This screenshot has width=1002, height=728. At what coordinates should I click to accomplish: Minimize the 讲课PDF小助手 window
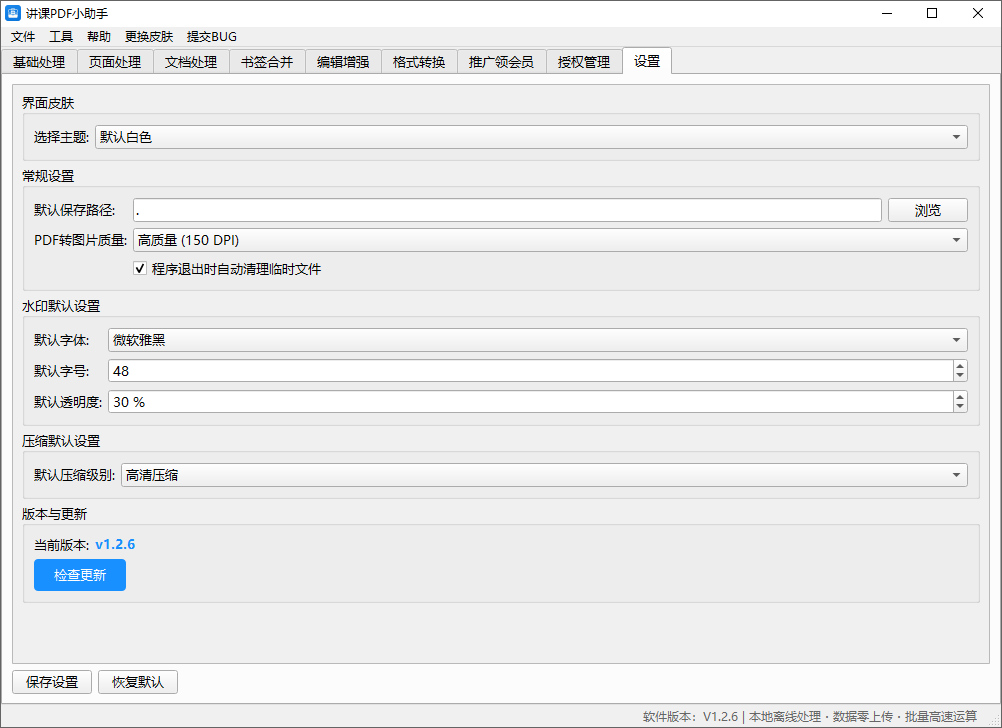886,13
